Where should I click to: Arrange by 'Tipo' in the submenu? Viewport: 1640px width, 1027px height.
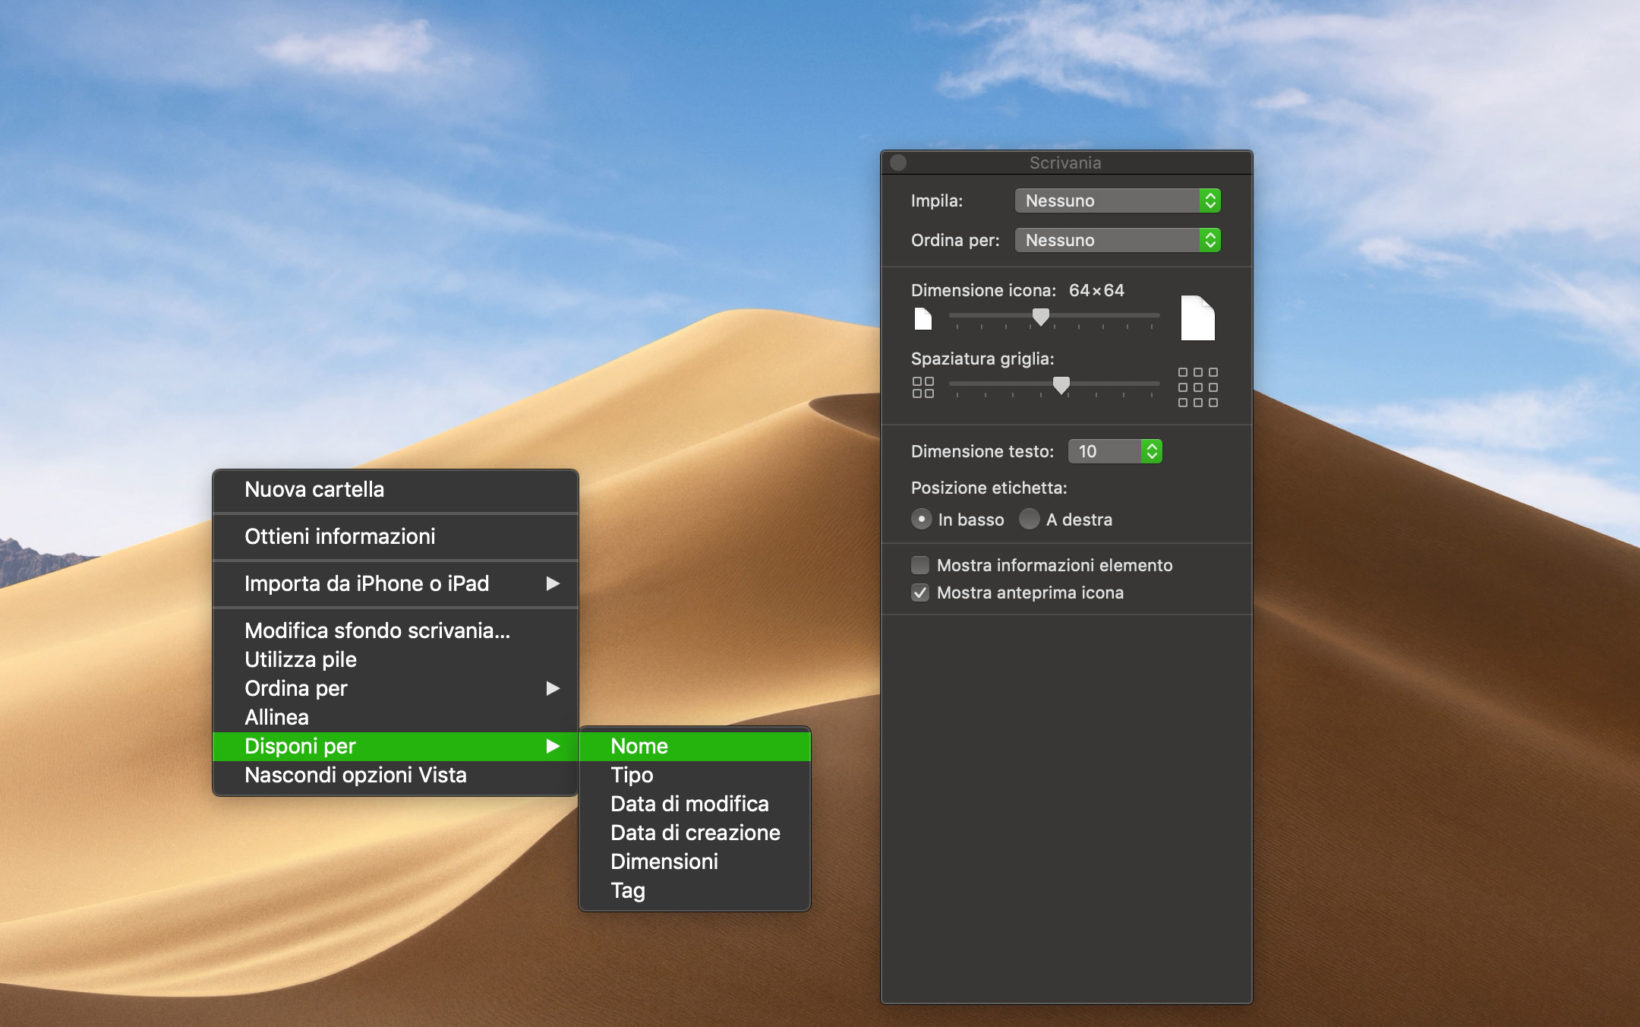click(695, 775)
